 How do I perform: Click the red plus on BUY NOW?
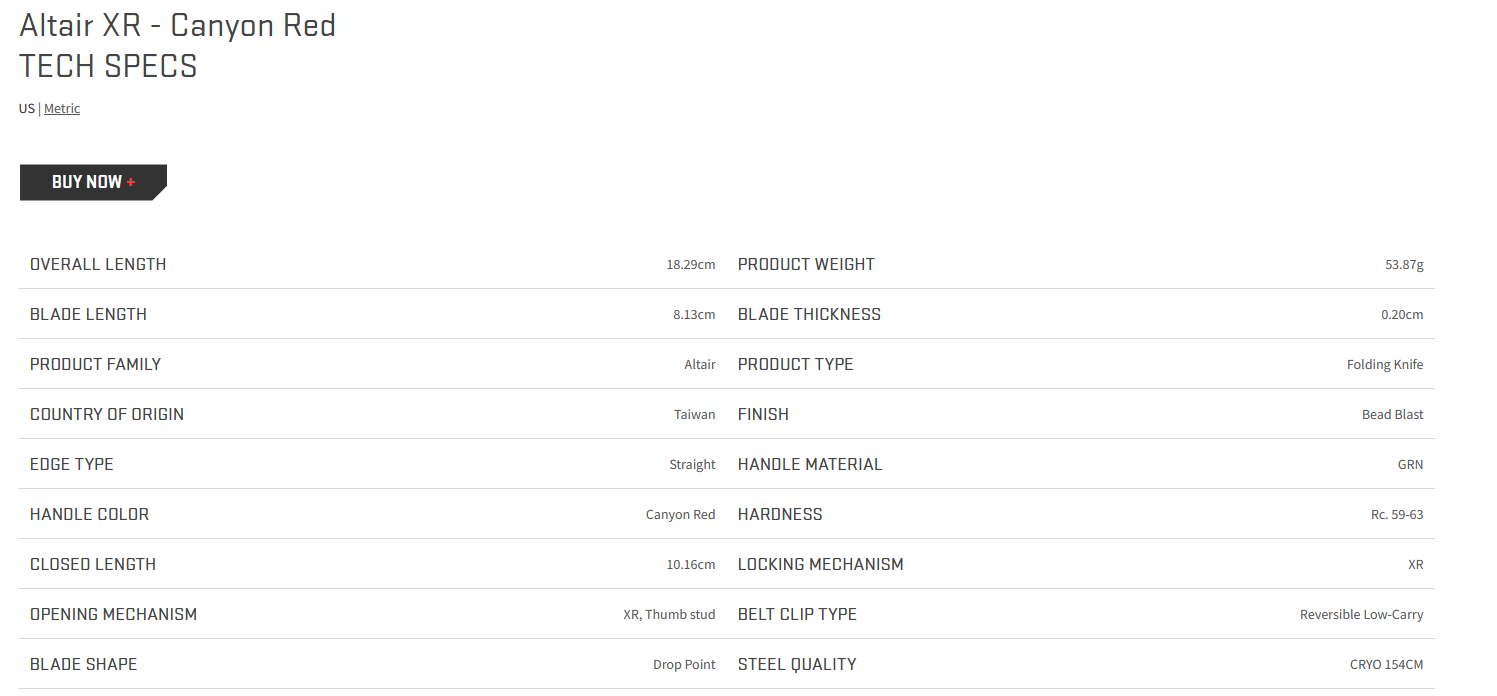click(x=131, y=182)
